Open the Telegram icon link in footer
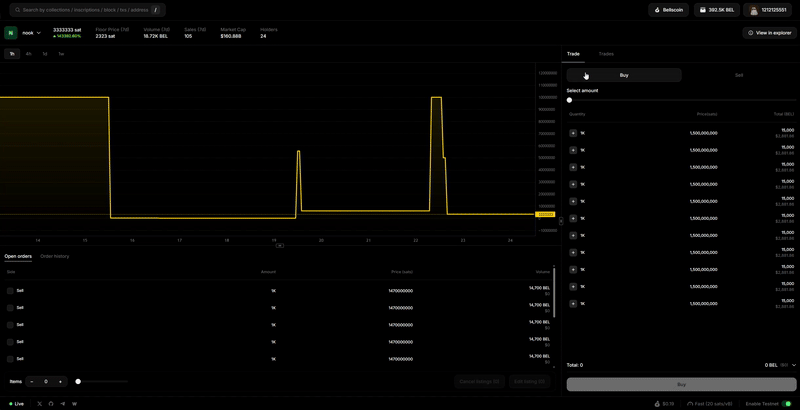 (x=63, y=403)
